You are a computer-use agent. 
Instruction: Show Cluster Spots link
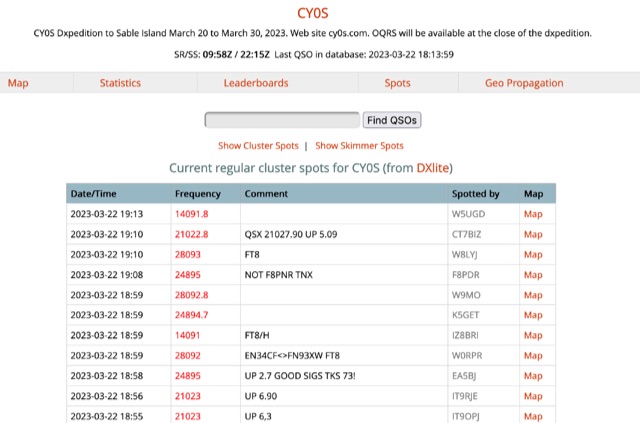click(258, 146)
